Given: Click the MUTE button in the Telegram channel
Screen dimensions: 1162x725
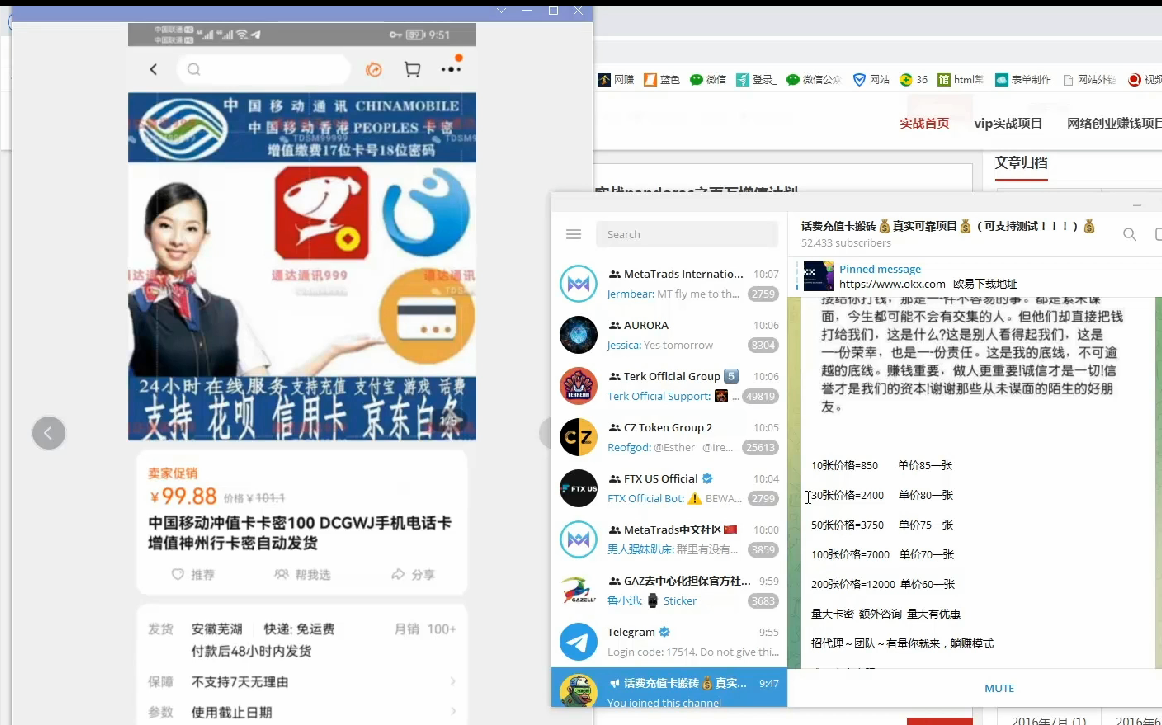Looking at the screenshot, I should coord(998,688).
